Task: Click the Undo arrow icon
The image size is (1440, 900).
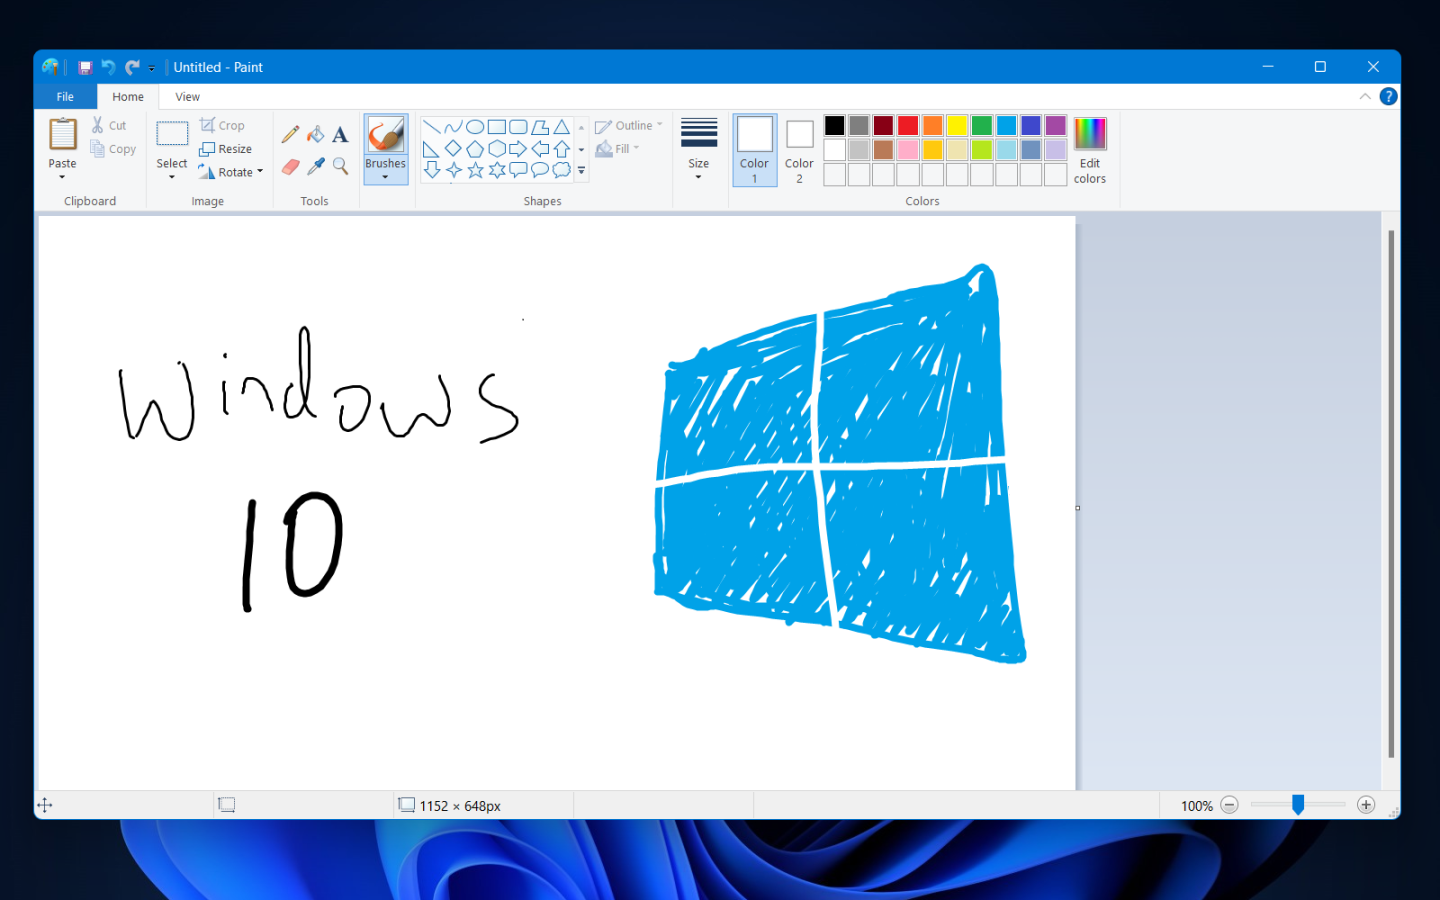Action: (x=108, y=67)
